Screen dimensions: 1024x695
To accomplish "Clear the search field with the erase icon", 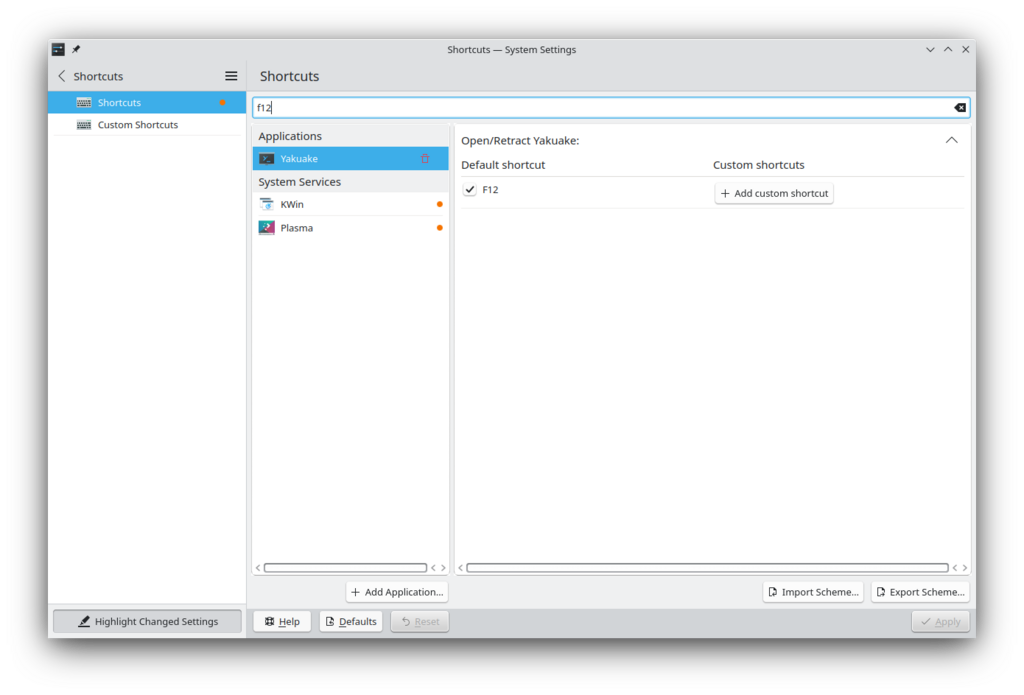I will 959,107.
